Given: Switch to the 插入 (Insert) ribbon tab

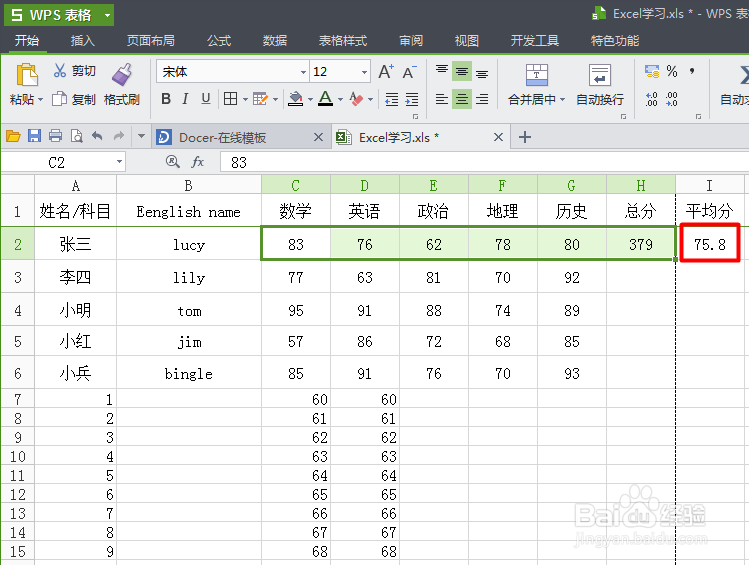Looking at the screenshot, I should pos(83,41).
